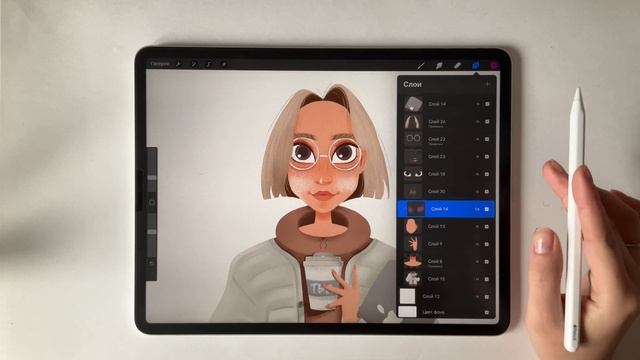Image resolution: width=640 pixels, height=360 pixels.
Task: Open the Цвет фона background color swatch
Action: tap(407, 312)
